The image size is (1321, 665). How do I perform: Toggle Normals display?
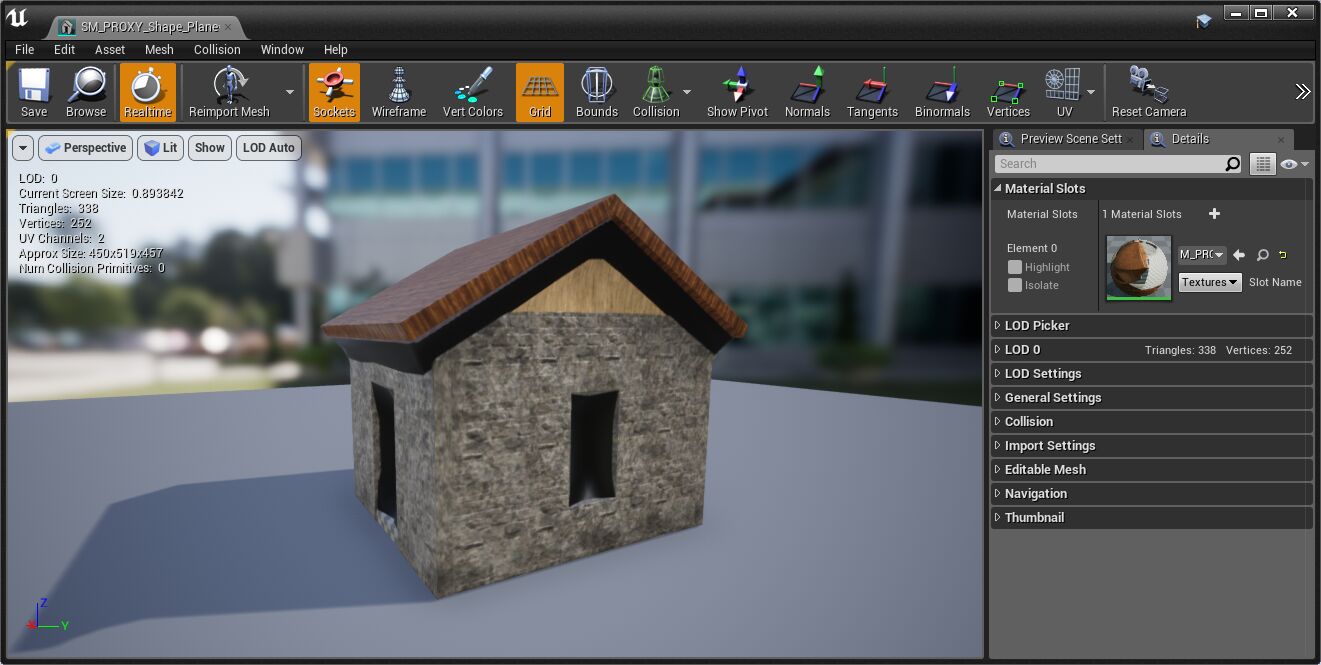click(807, 92)
